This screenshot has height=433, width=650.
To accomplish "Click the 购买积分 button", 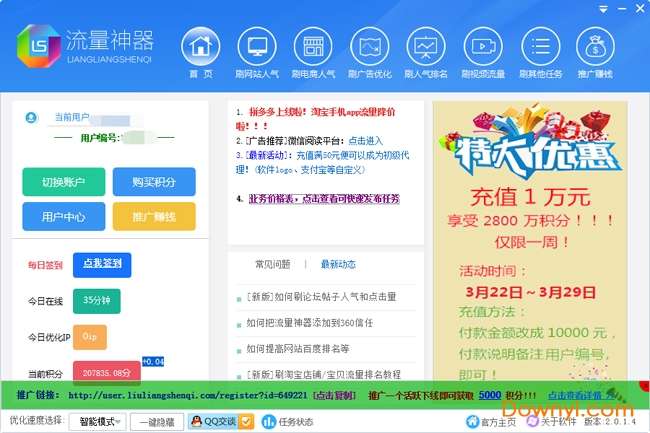I will pyautogui.click(x=154, y=181).
